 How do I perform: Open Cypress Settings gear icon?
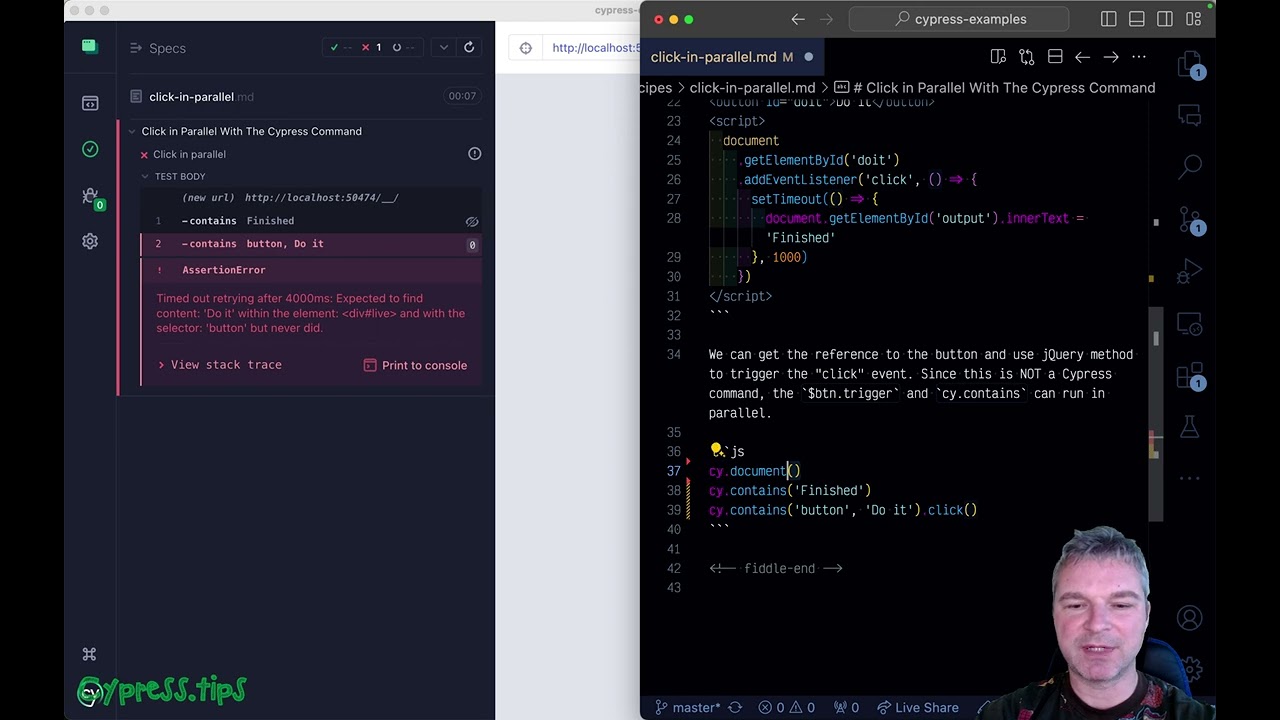coord(90,241)
